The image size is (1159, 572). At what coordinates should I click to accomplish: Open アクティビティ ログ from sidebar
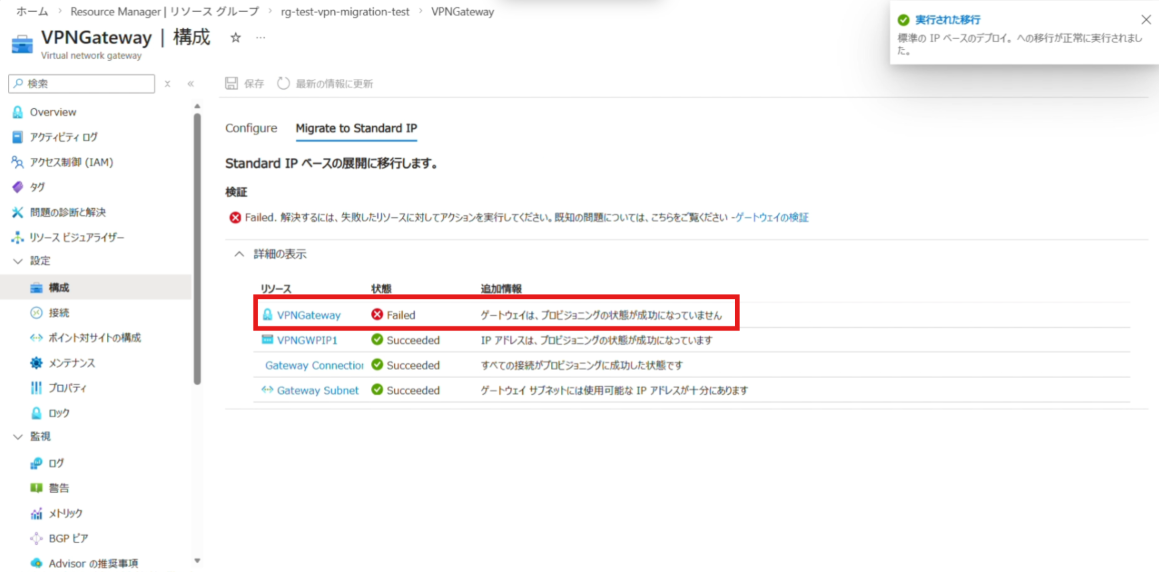tap(63, 137)
